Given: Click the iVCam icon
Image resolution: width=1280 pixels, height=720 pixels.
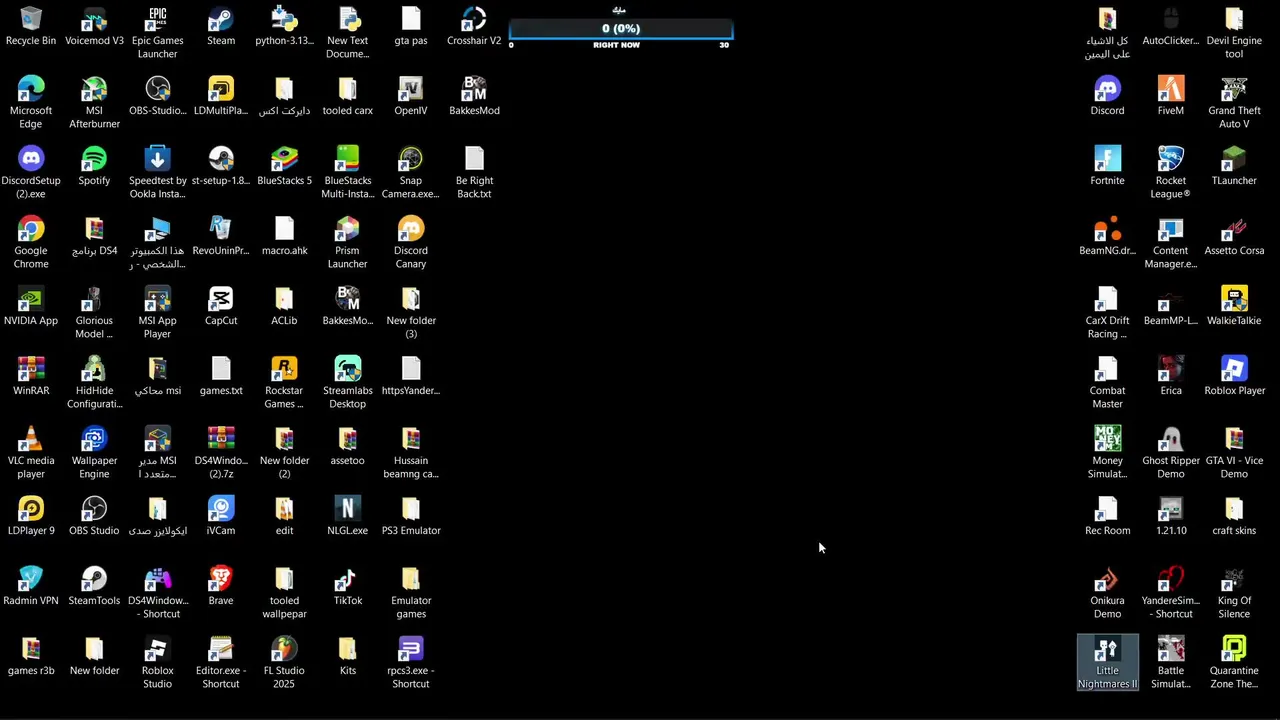Looking at the screenshot, I should click(x=221, y=517).
